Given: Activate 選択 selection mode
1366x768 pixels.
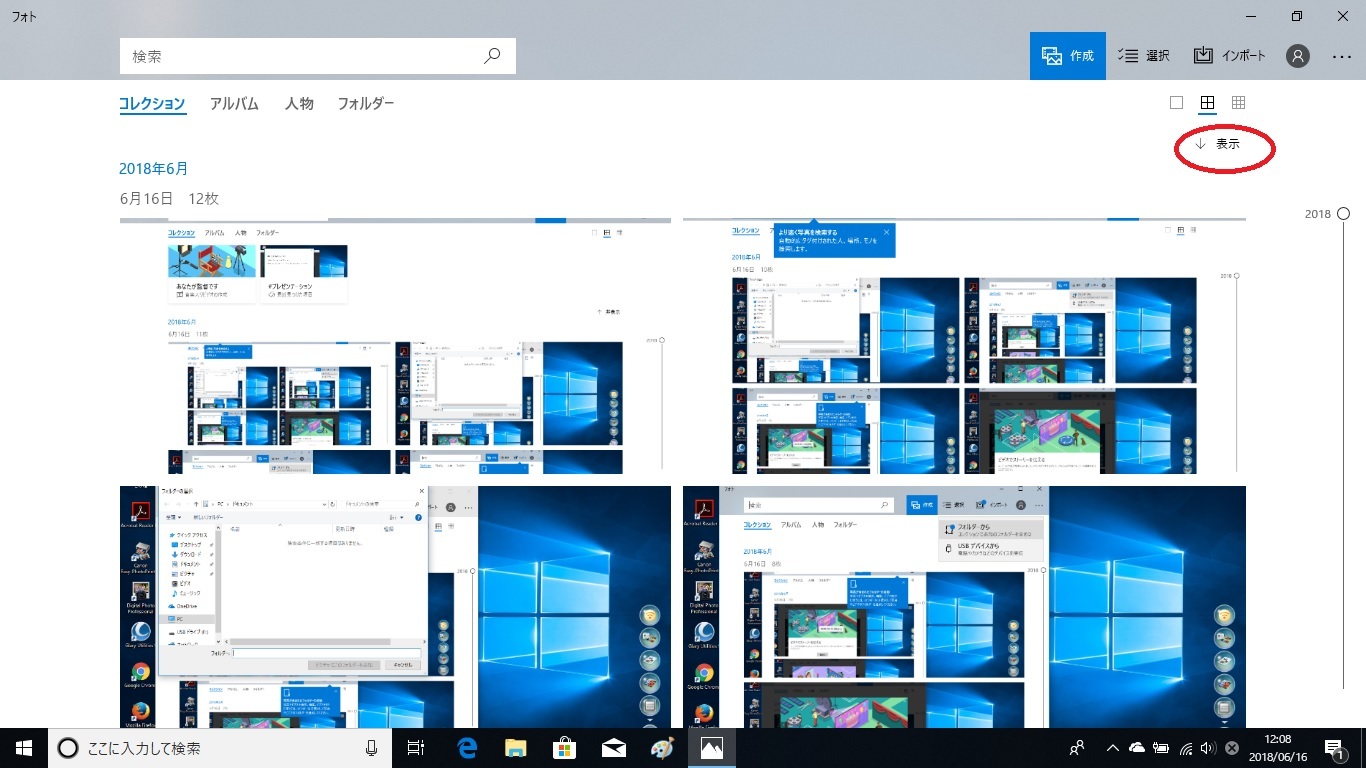Looking at the screenshot, I should (x=1144, y=56).
